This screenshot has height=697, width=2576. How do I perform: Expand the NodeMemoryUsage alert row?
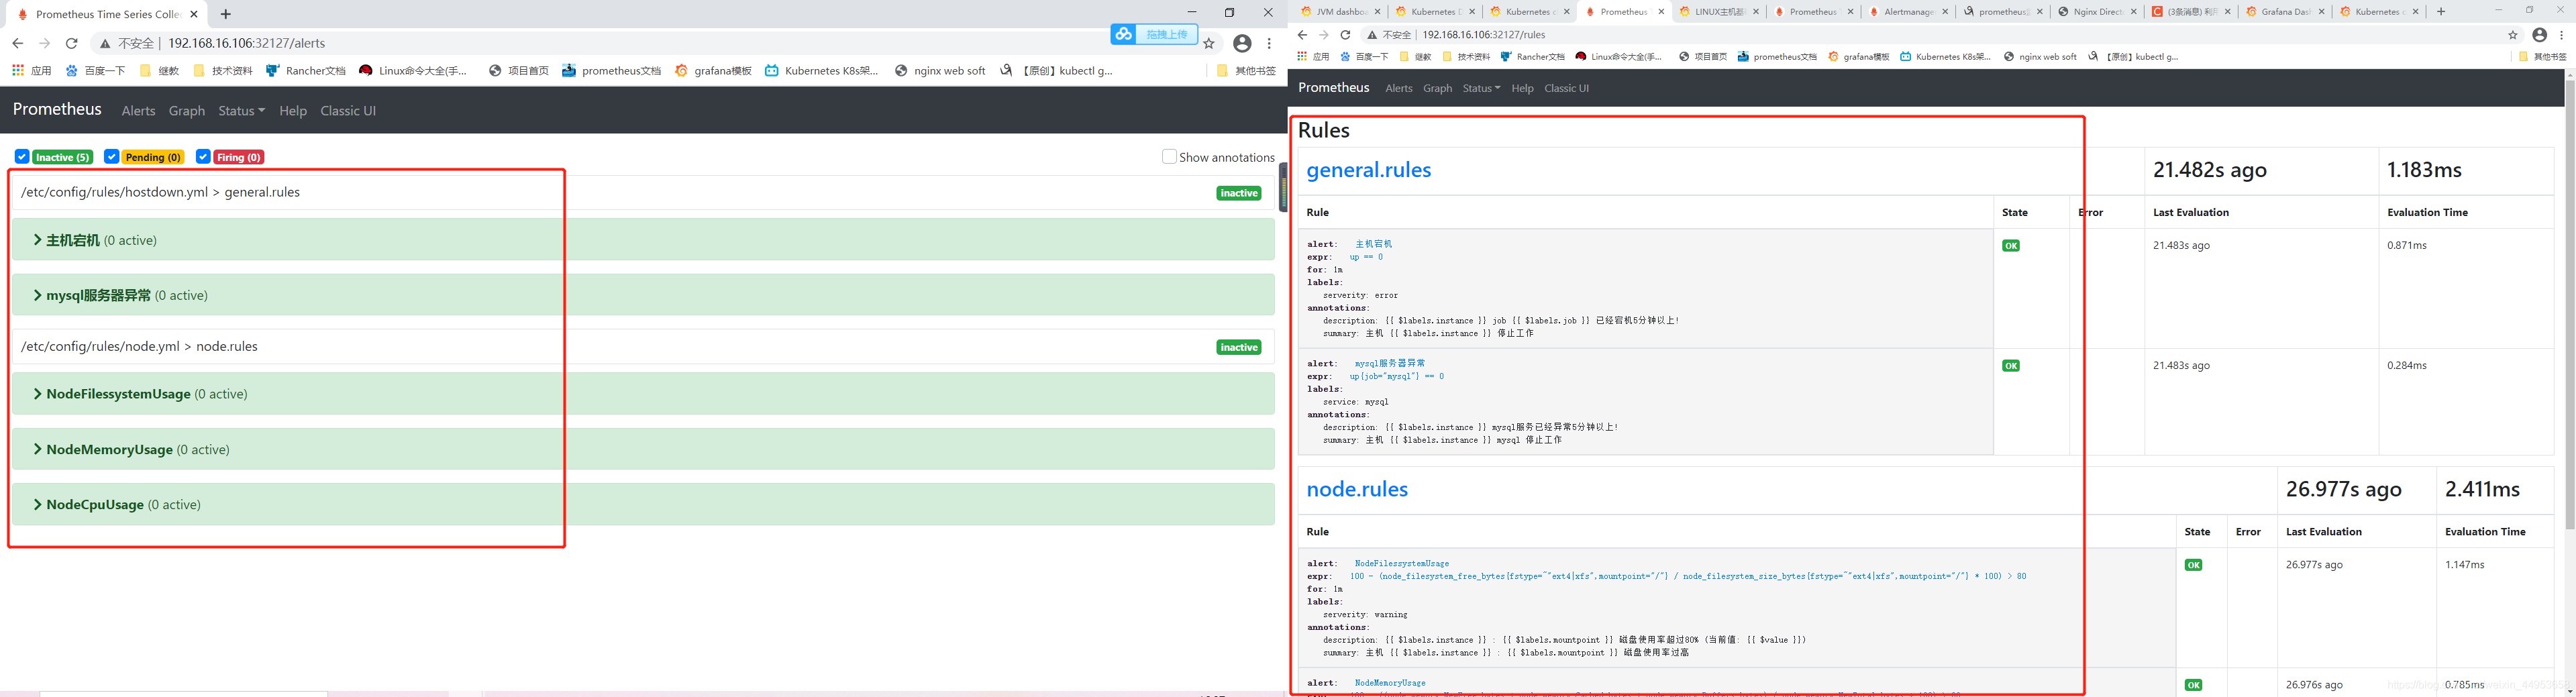click(643, 449)
